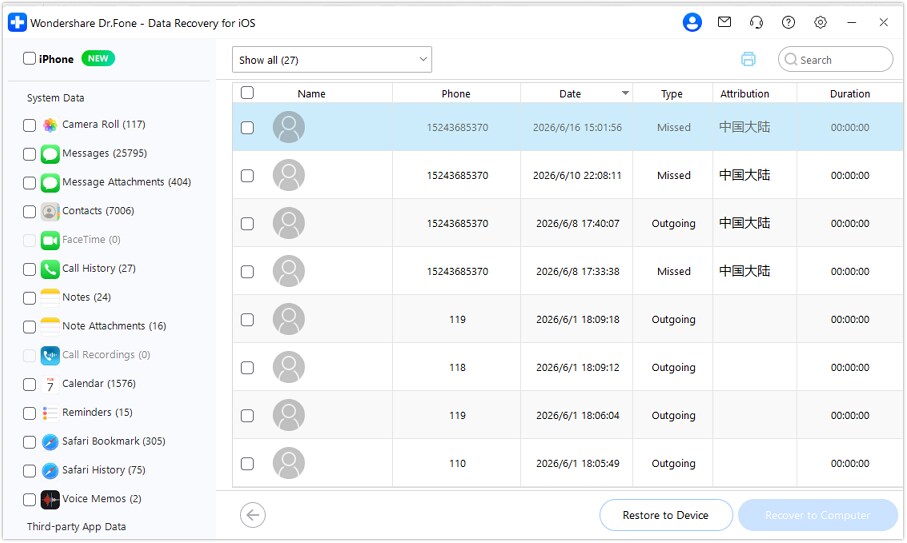Click avatar of the 110 call row
The width and height of the screenshot is (907, 543).
click(289, 463)
